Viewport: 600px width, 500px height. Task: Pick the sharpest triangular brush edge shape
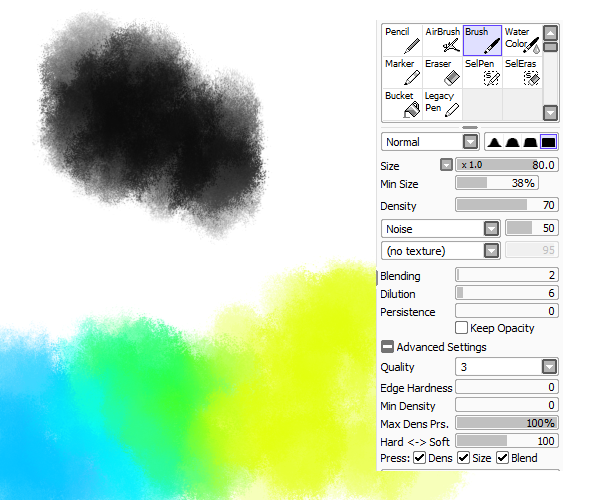[494, 142]
